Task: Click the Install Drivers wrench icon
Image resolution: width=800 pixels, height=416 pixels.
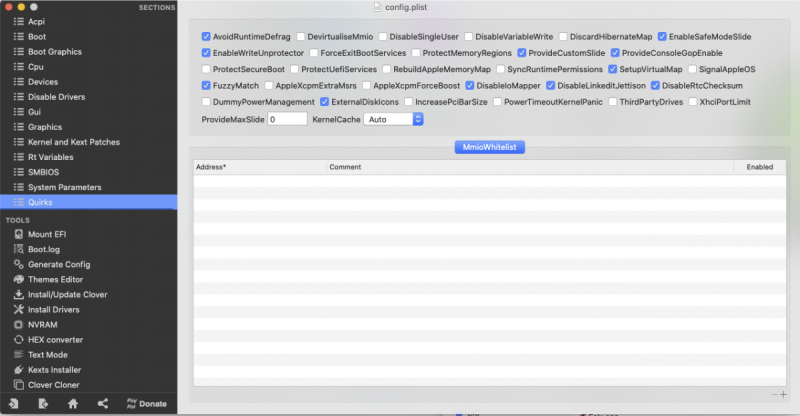Action: tap(19, 309)
